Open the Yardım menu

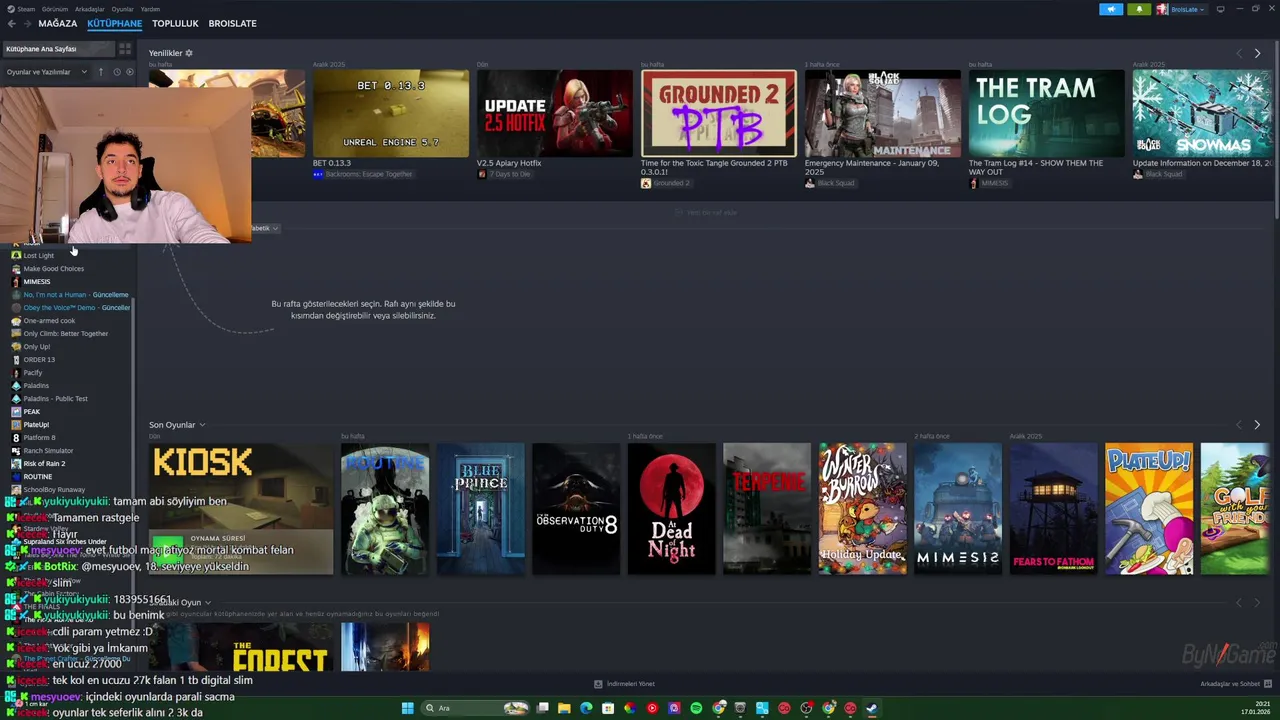(150, 9)
